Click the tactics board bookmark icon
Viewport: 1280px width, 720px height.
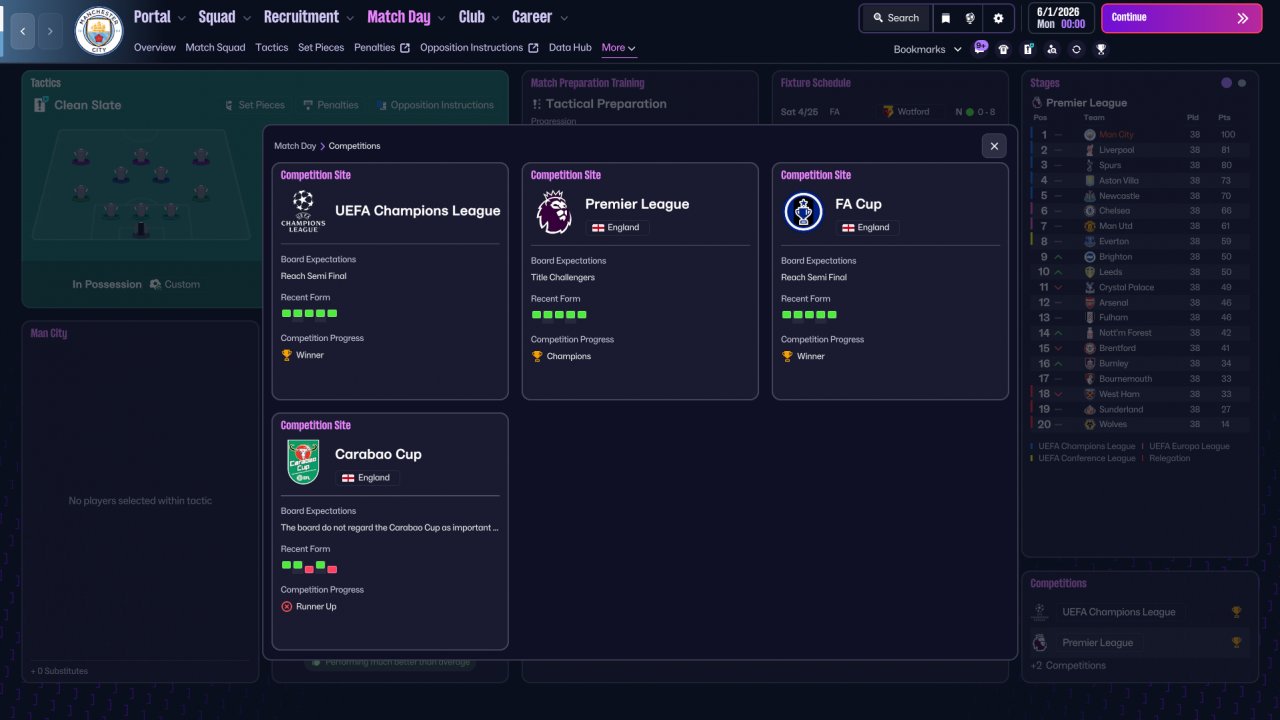click(x=1028, y=49)
